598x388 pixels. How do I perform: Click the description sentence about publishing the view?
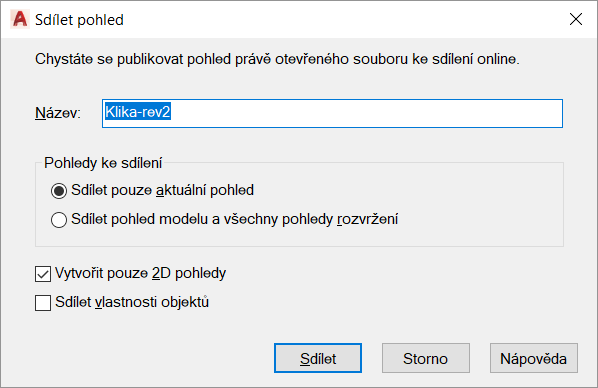[277, 59]
